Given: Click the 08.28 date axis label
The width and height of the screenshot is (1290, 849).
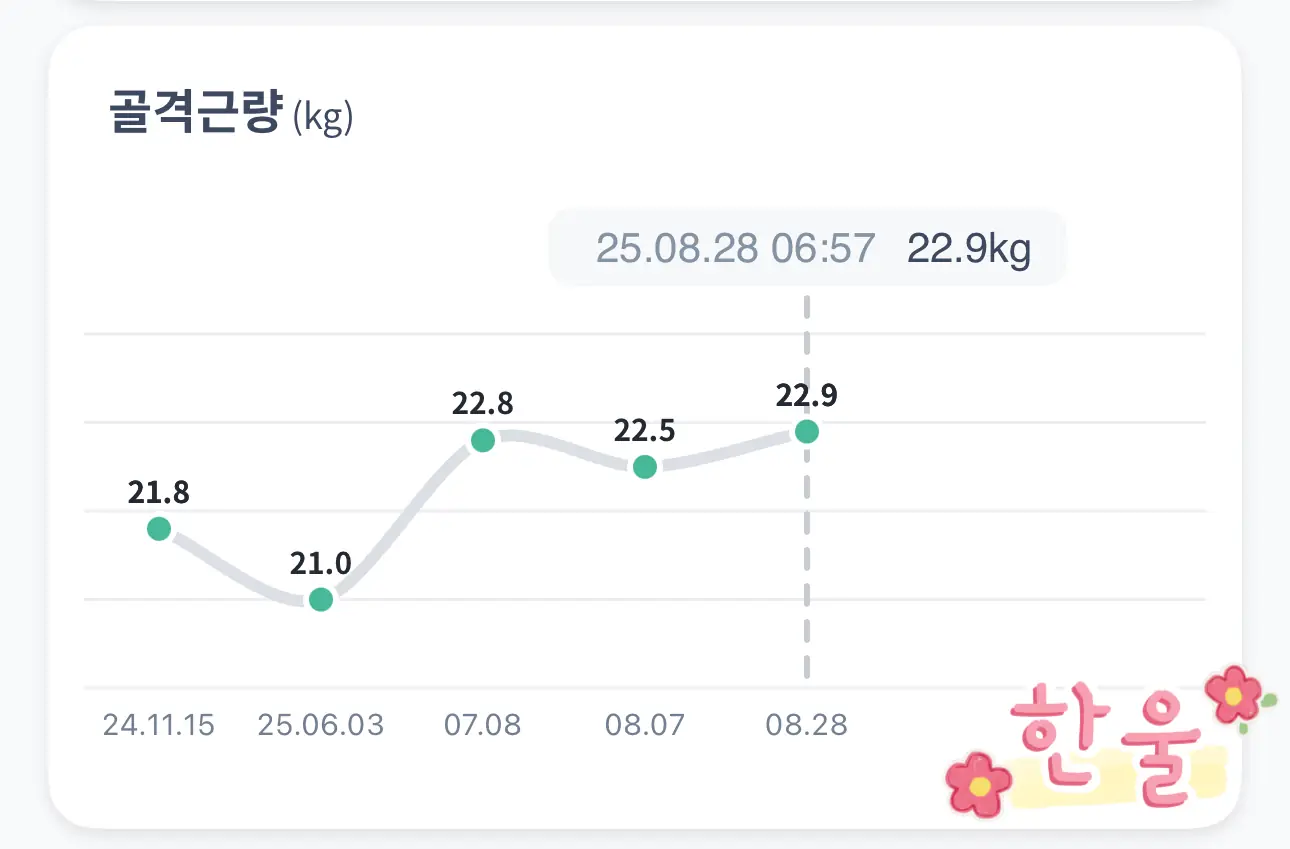Looking at the screenshot, I should [x=807, y=725].
